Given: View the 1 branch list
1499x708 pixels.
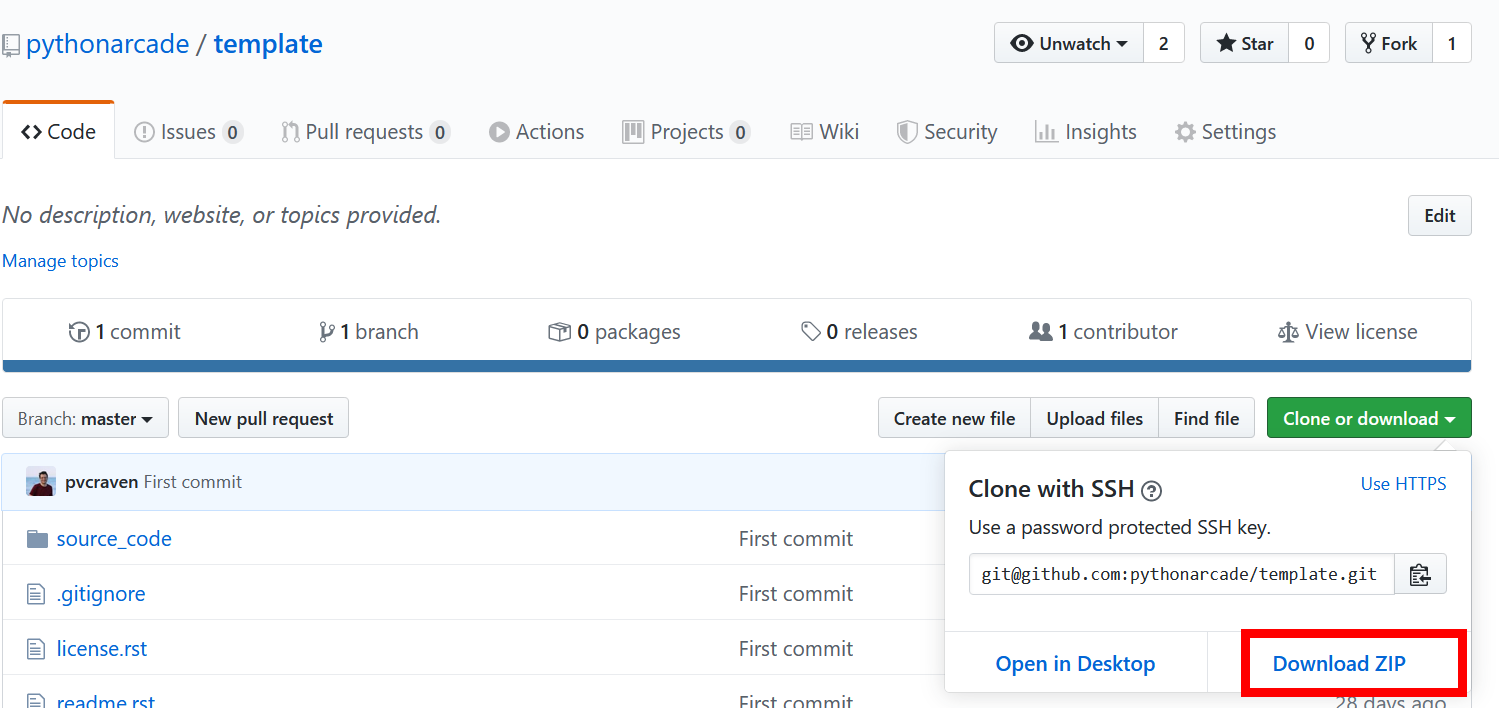Looking at the screenshot, I should pyautogui.click(x=368, y=332).
